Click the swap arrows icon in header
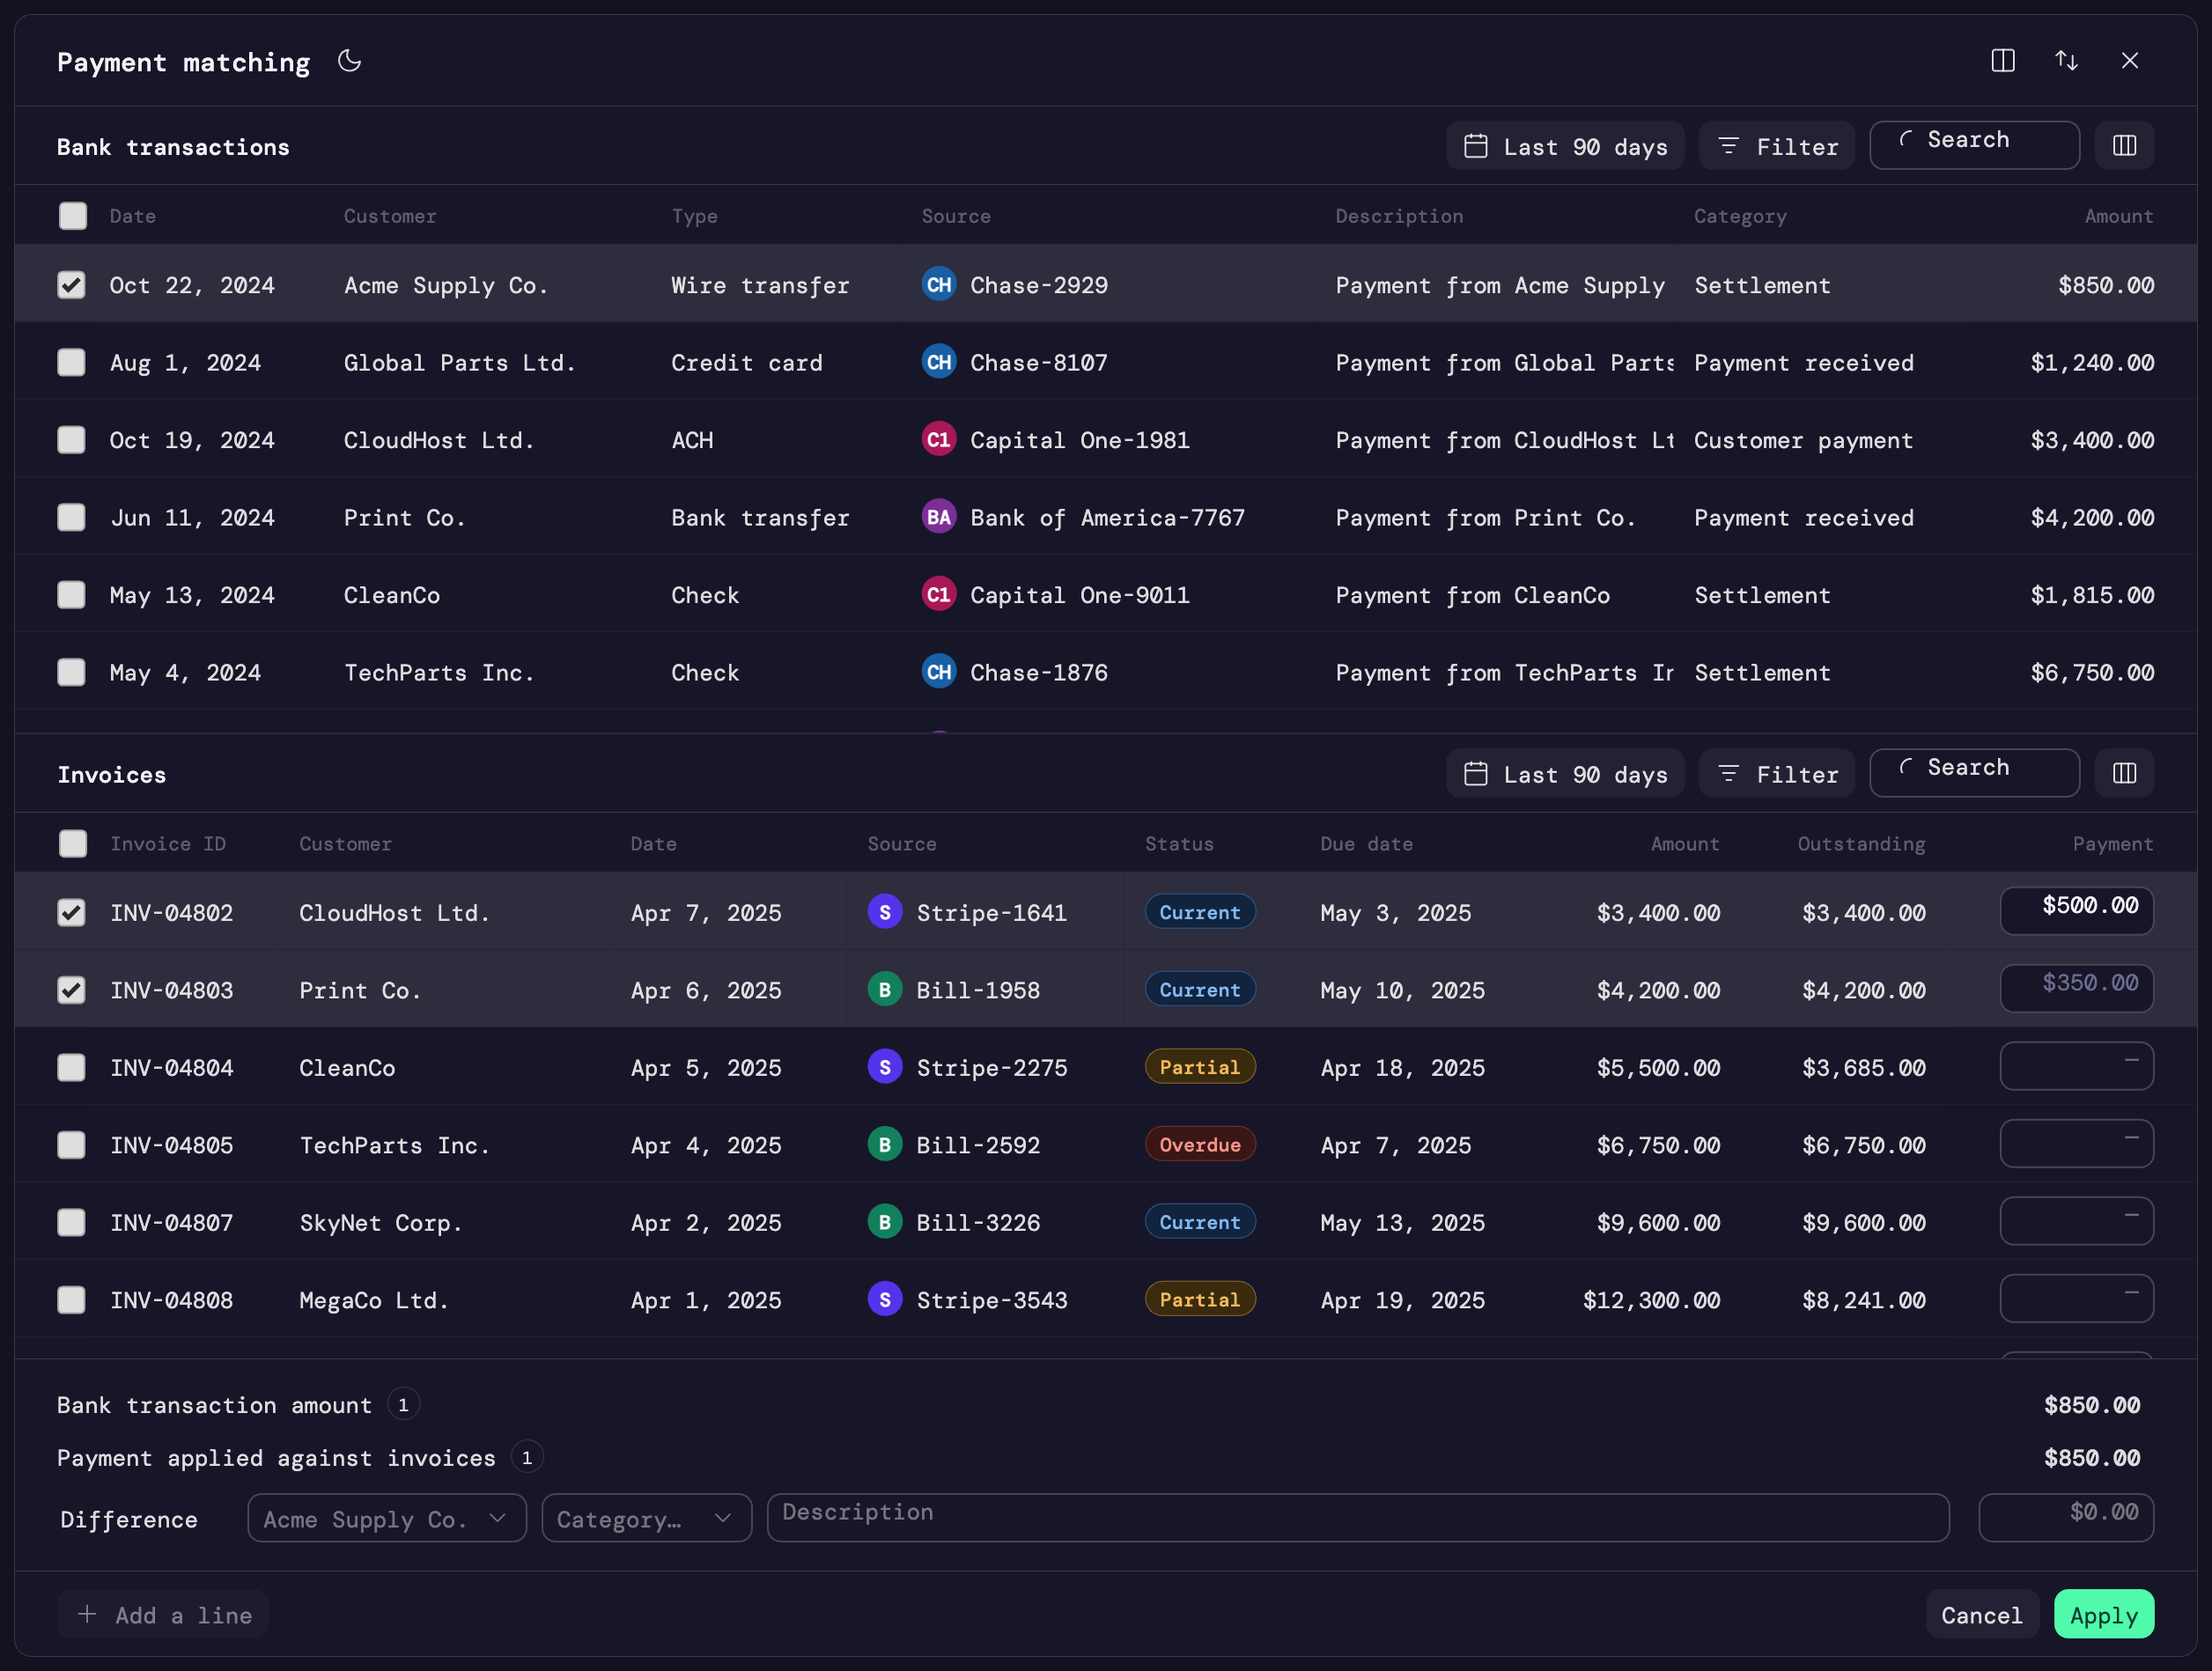Viewport: 2212px width, 1671px height. pyautogui.click(x=2066, y=61)
